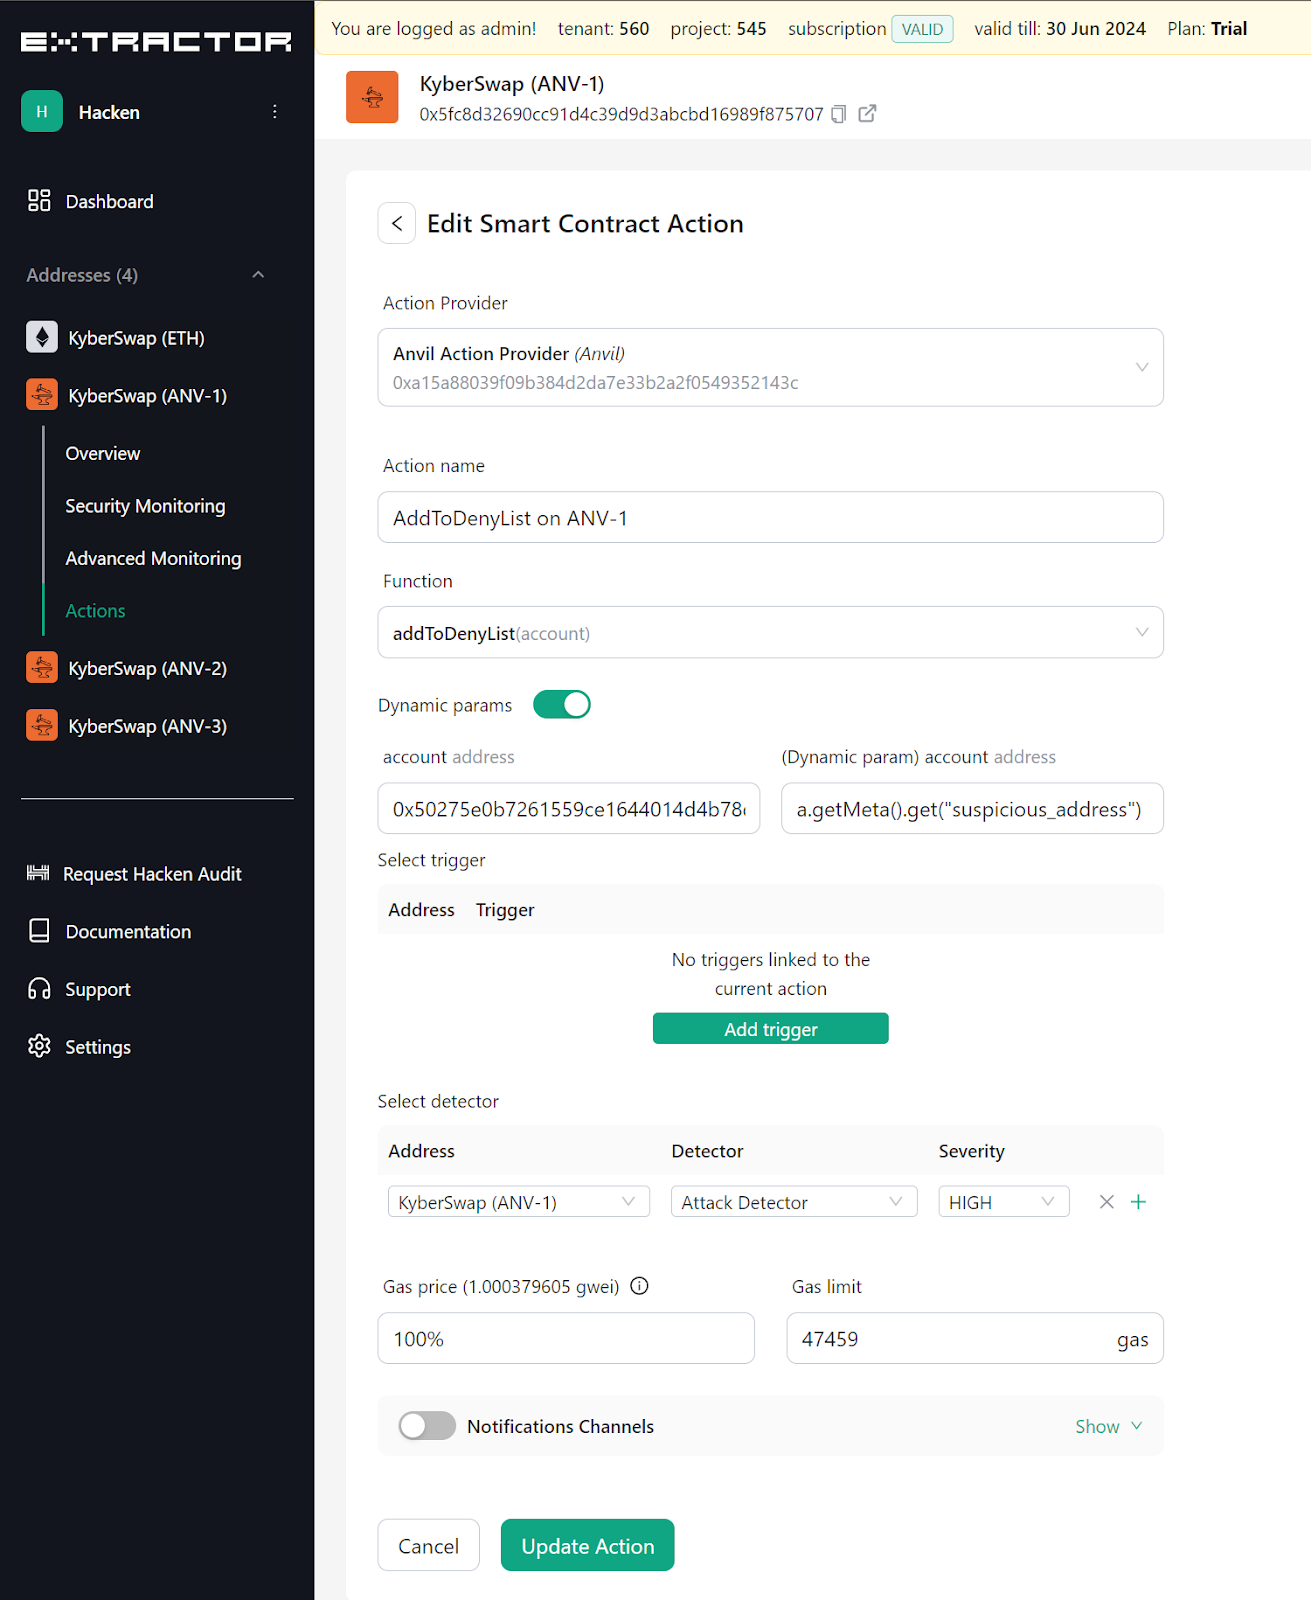Open Security Monitoring page
The image size is (1311, 1600).
tap(145, 506)
